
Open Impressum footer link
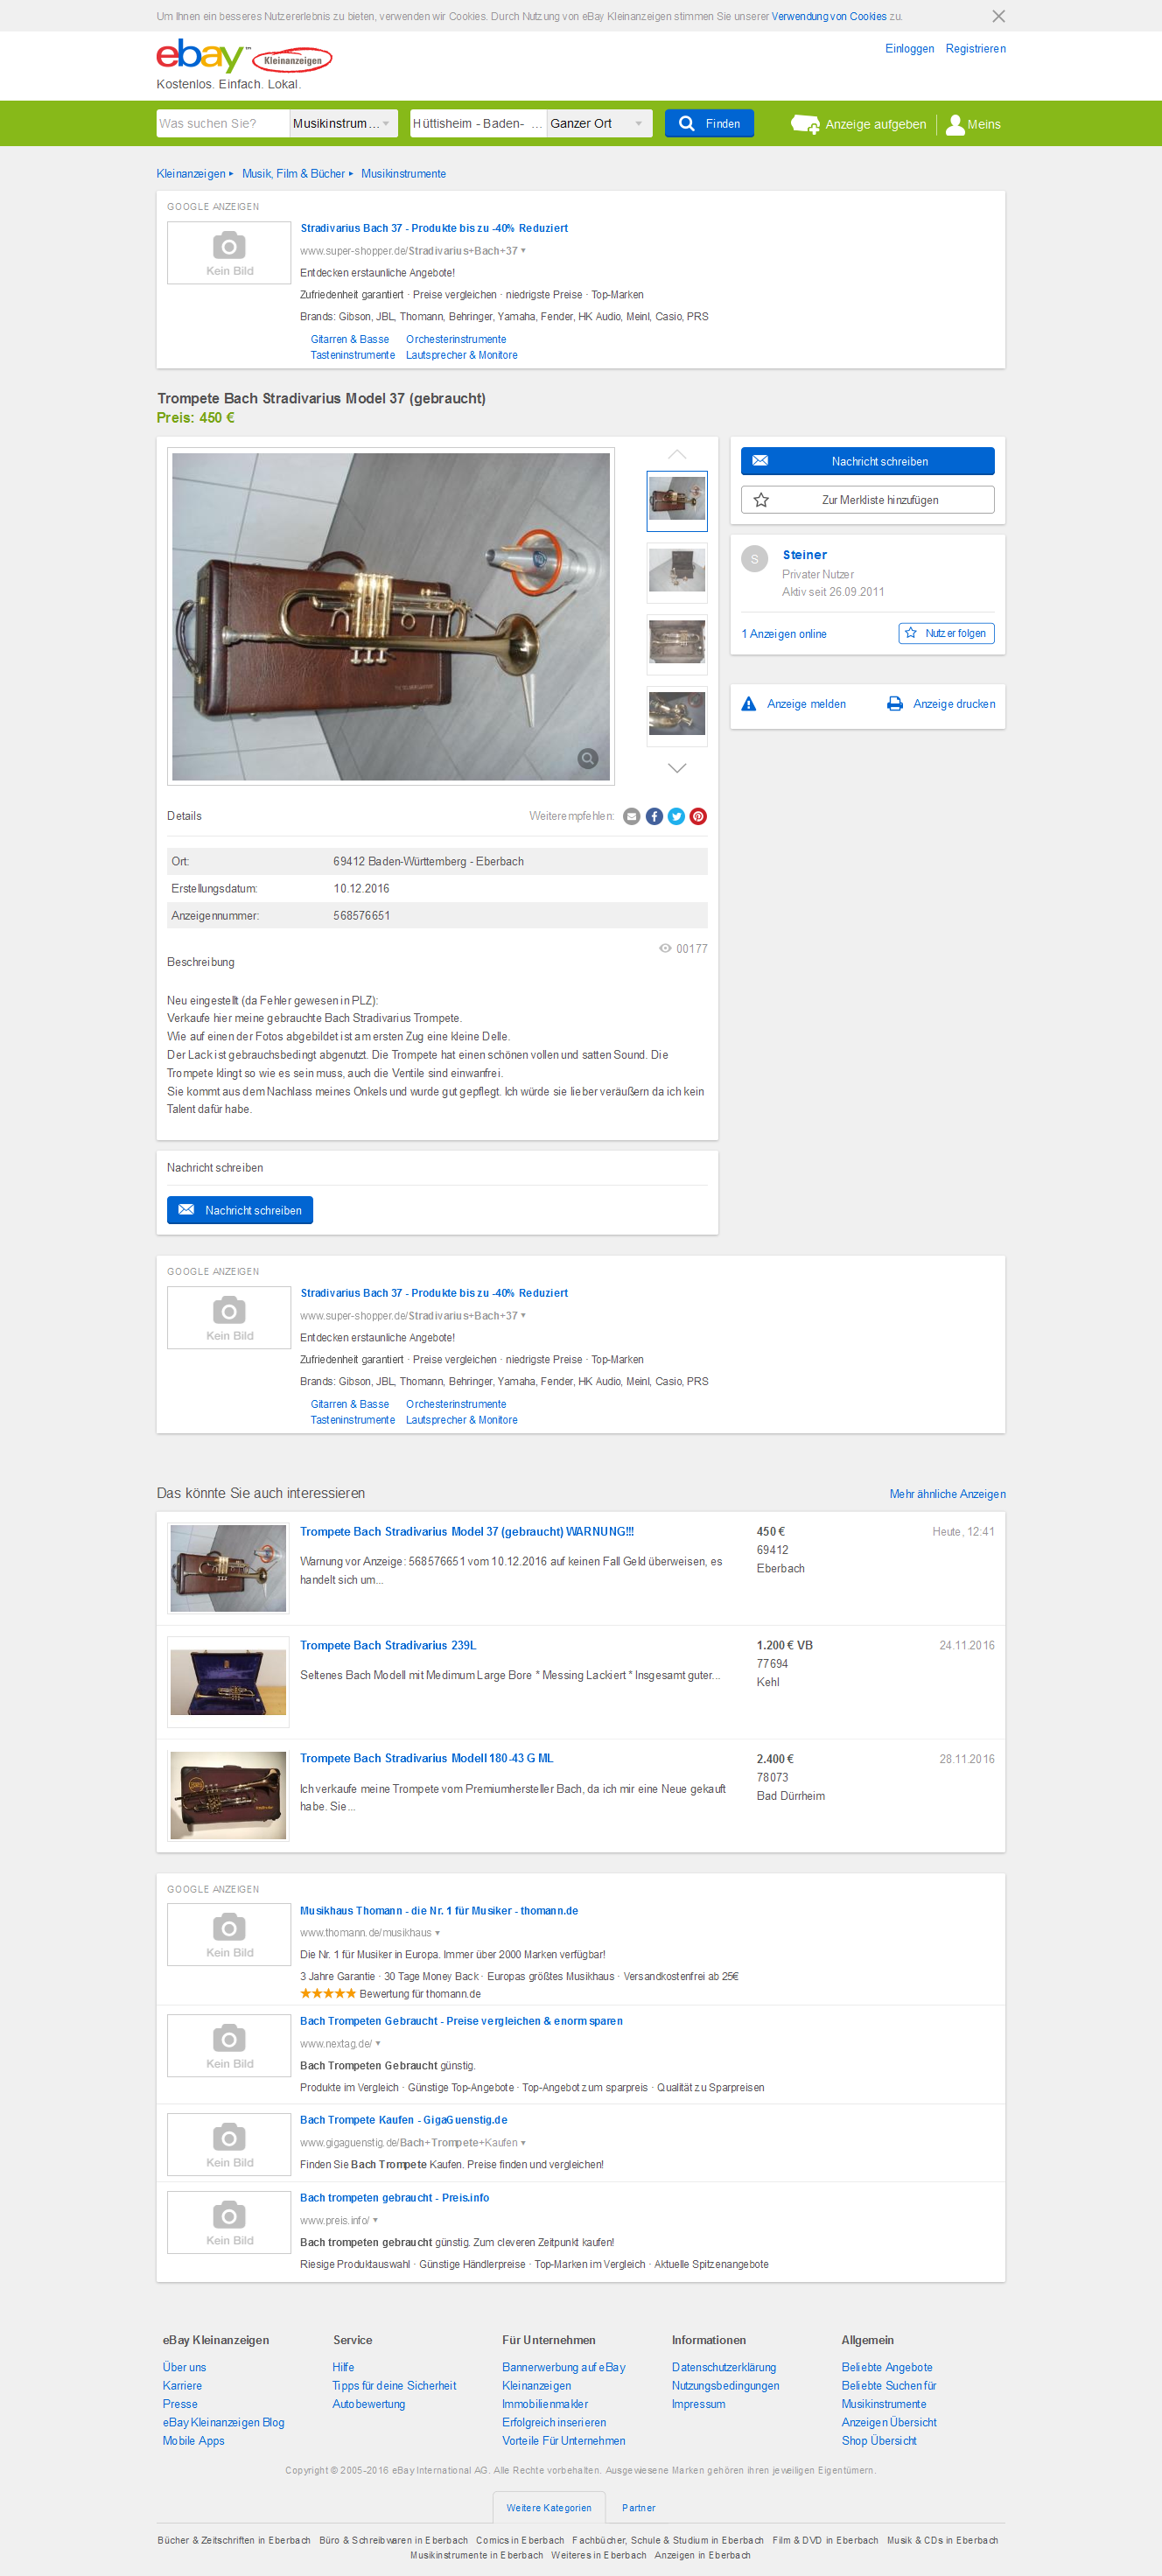pyautogui.click(x=698, y=2404)
